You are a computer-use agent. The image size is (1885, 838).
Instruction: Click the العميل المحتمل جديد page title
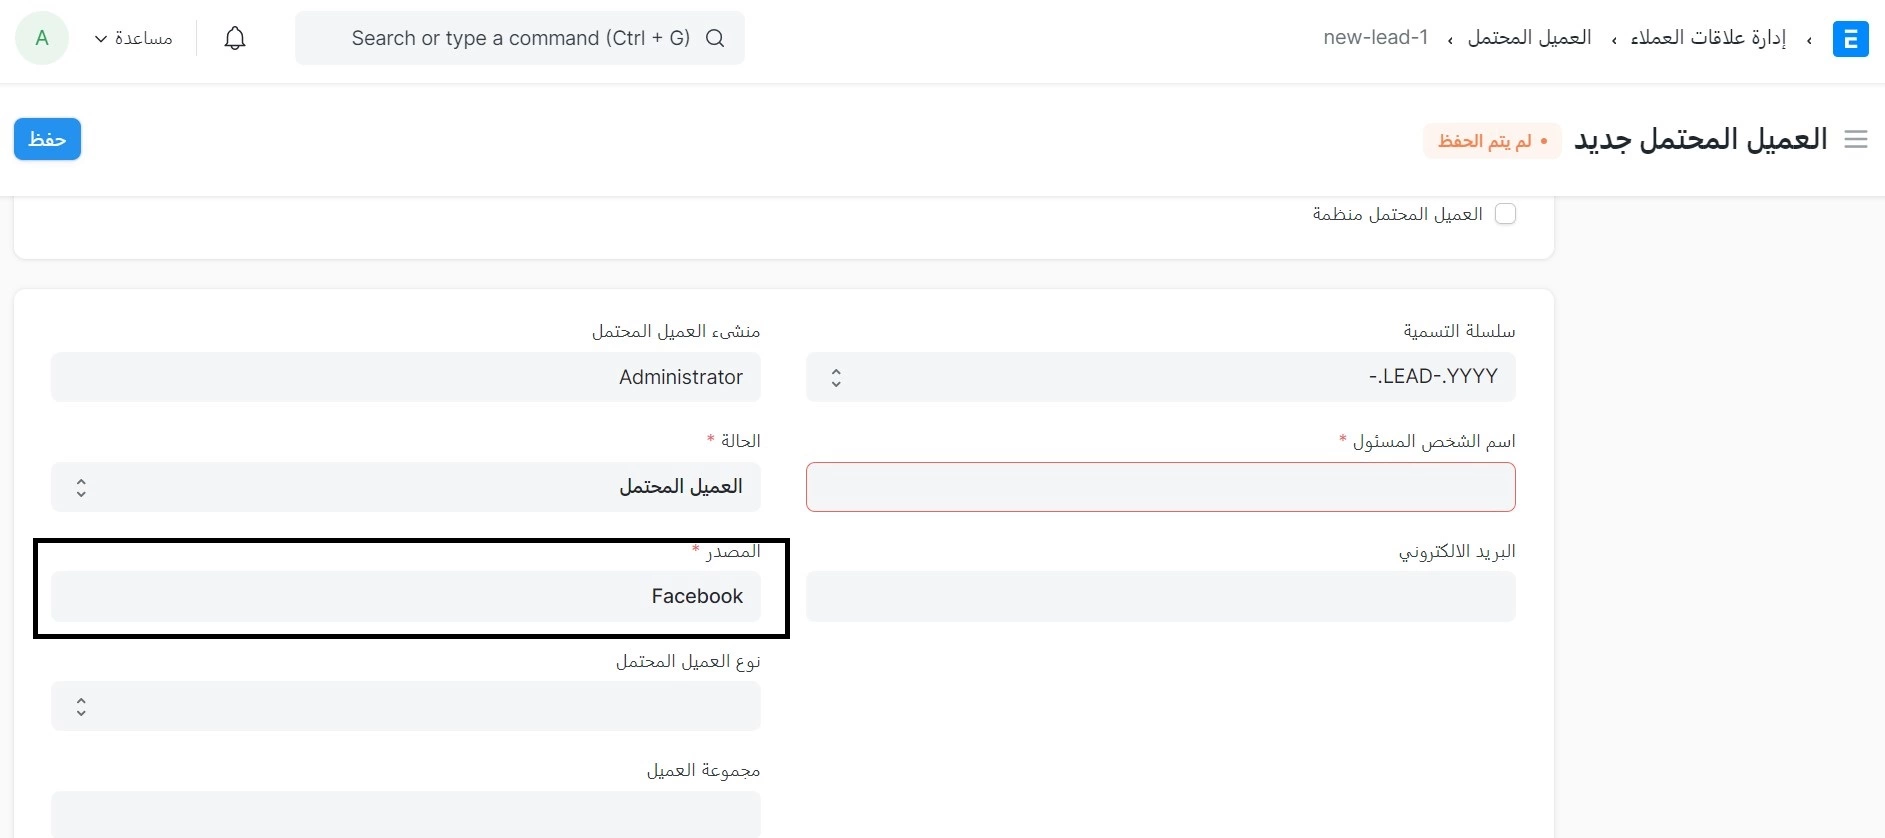click(x=1701, y=139)
